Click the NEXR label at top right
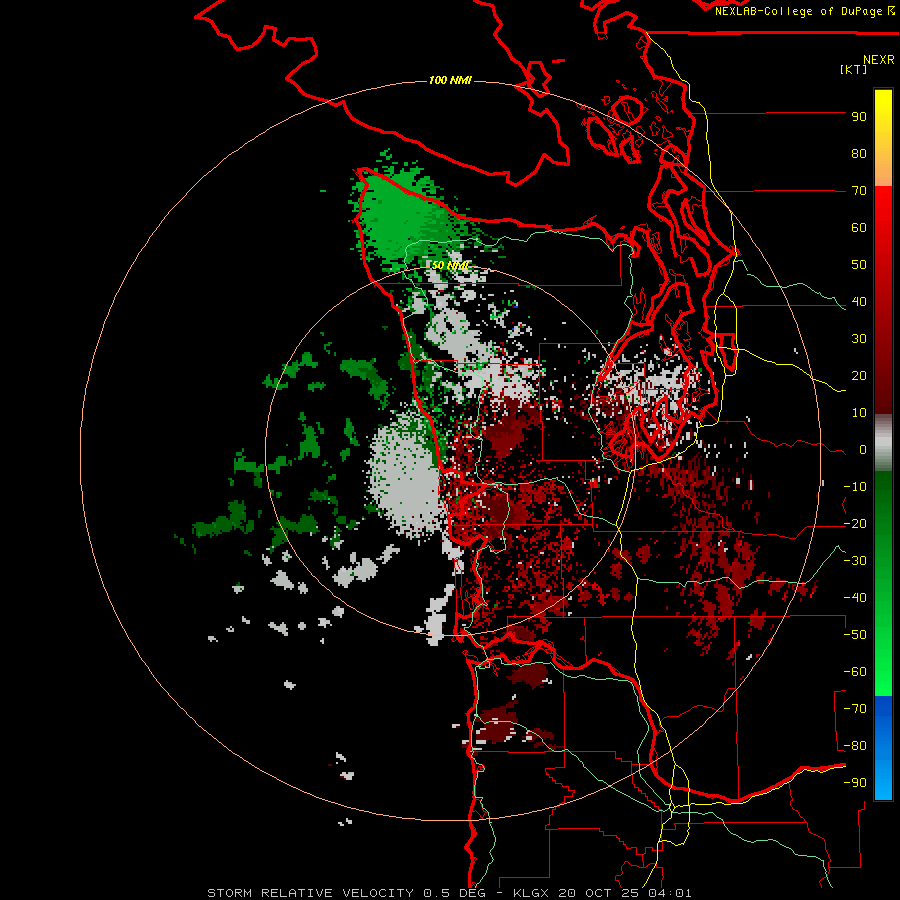 click(x=879, y=60)
